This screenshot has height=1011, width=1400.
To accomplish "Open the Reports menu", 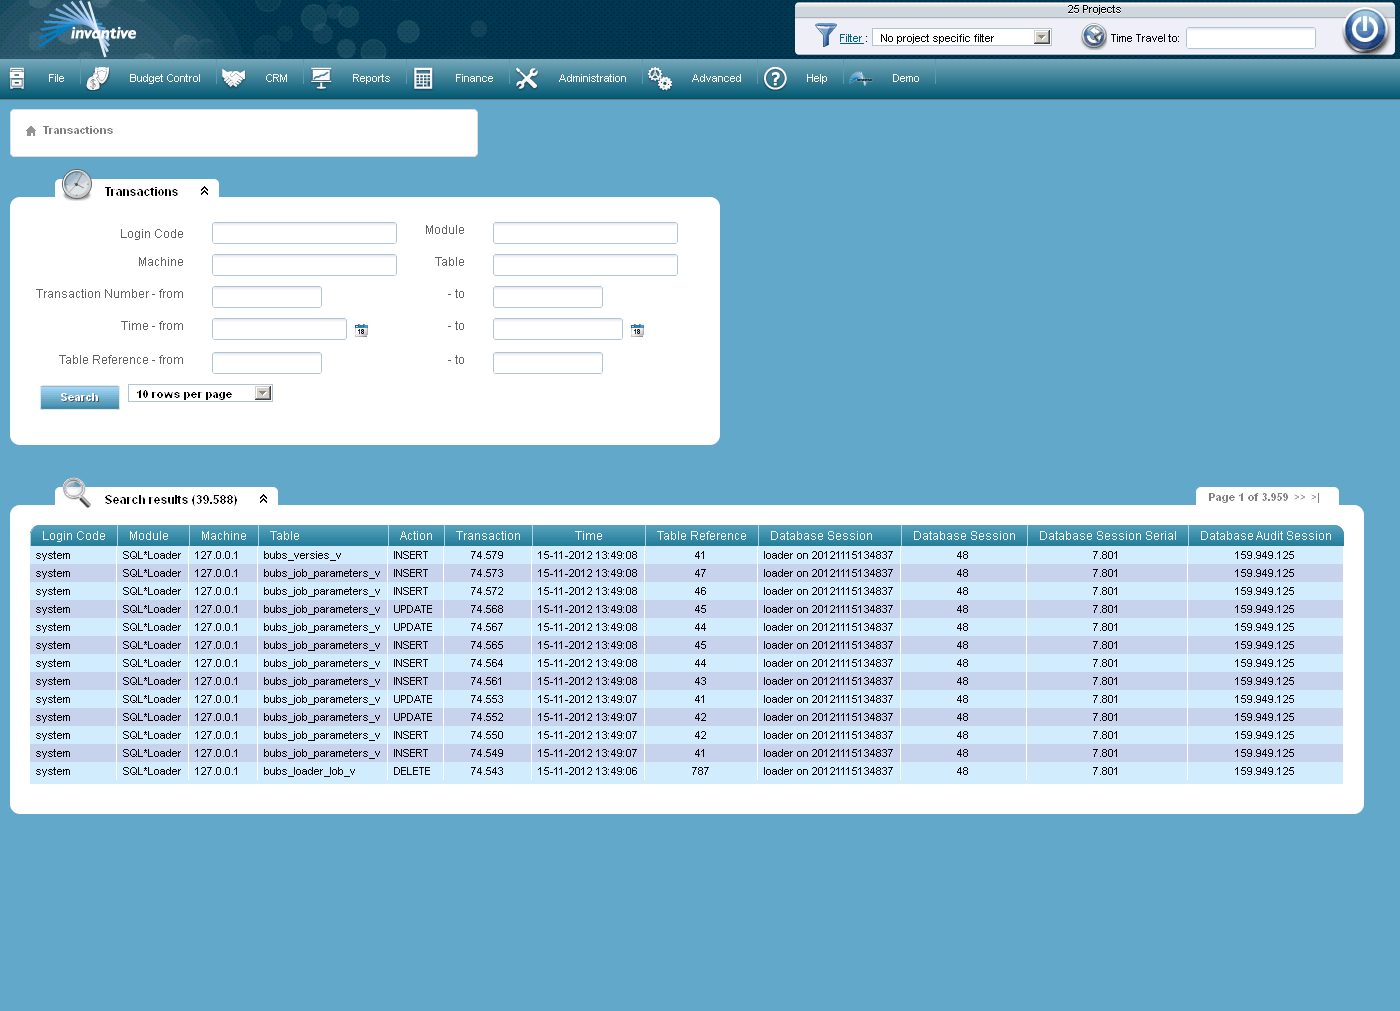I will pyautogui.click(x=371, y=78).
